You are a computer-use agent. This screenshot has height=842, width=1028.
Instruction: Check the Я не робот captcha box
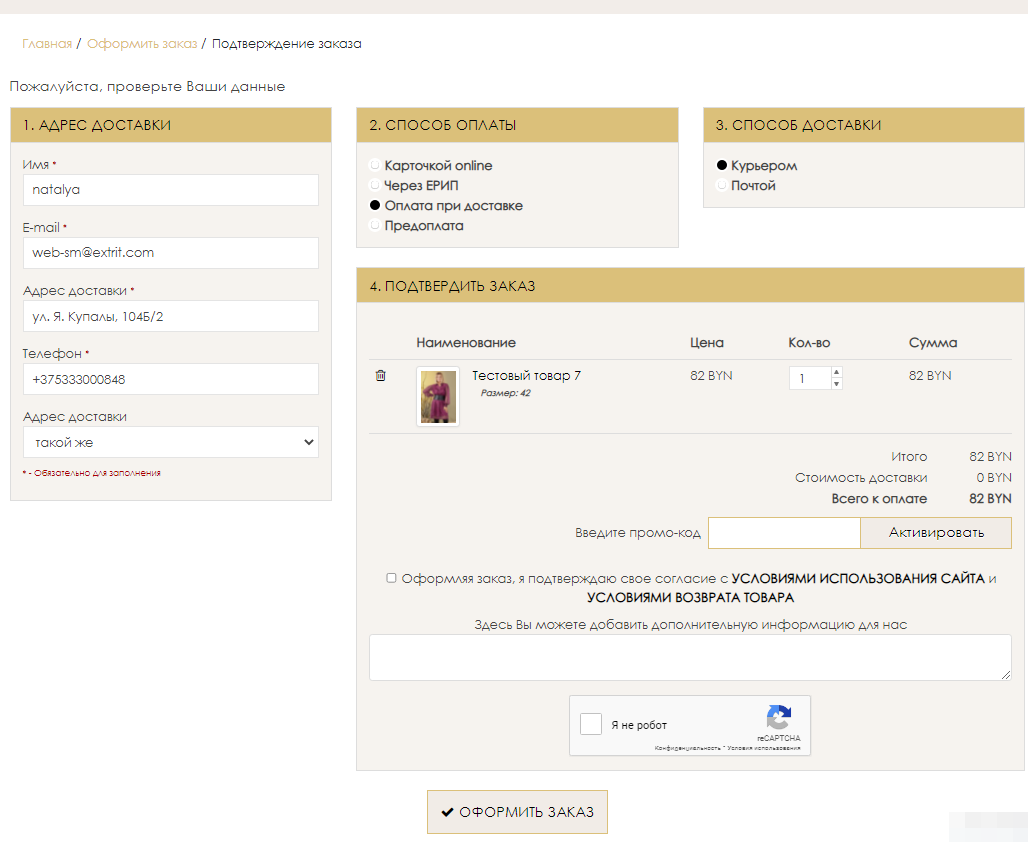tap(591, 724)
